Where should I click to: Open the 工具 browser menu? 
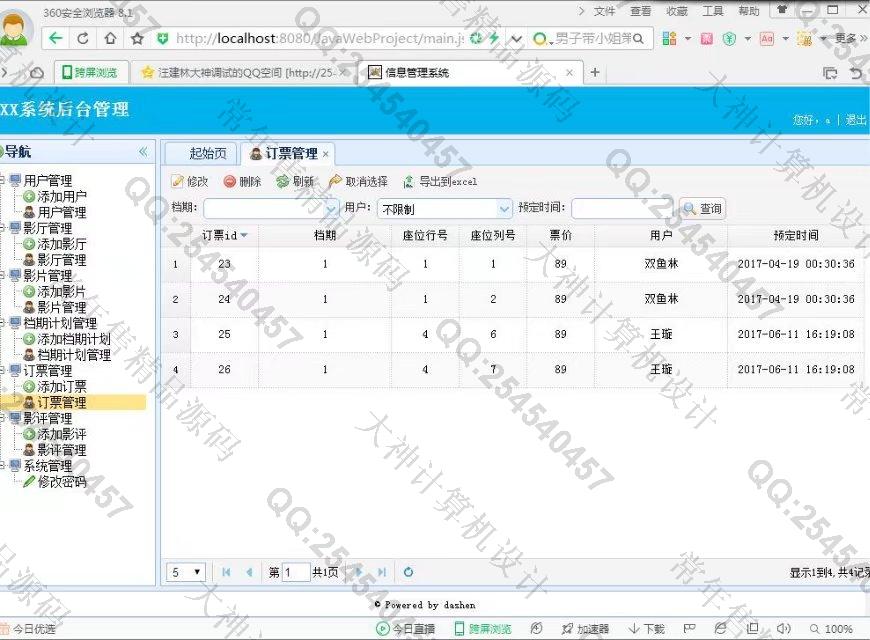pos(713,11)
